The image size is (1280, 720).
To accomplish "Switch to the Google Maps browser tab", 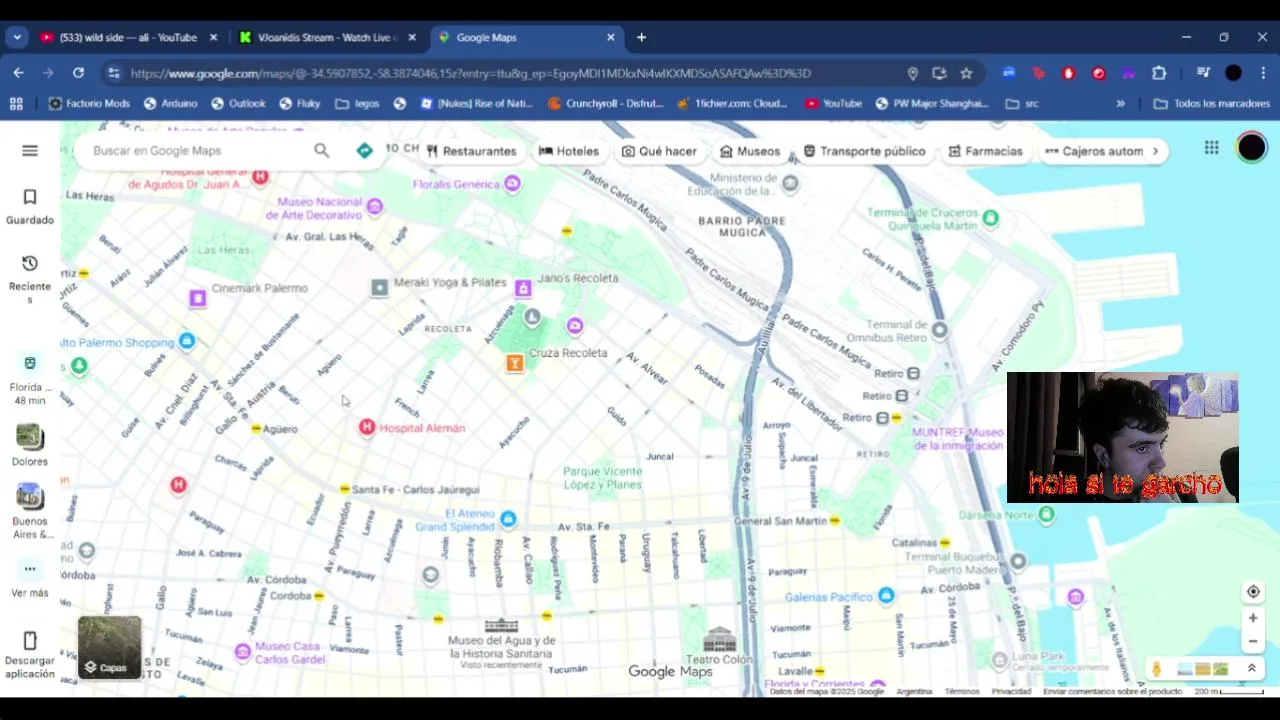I will 527,37.
